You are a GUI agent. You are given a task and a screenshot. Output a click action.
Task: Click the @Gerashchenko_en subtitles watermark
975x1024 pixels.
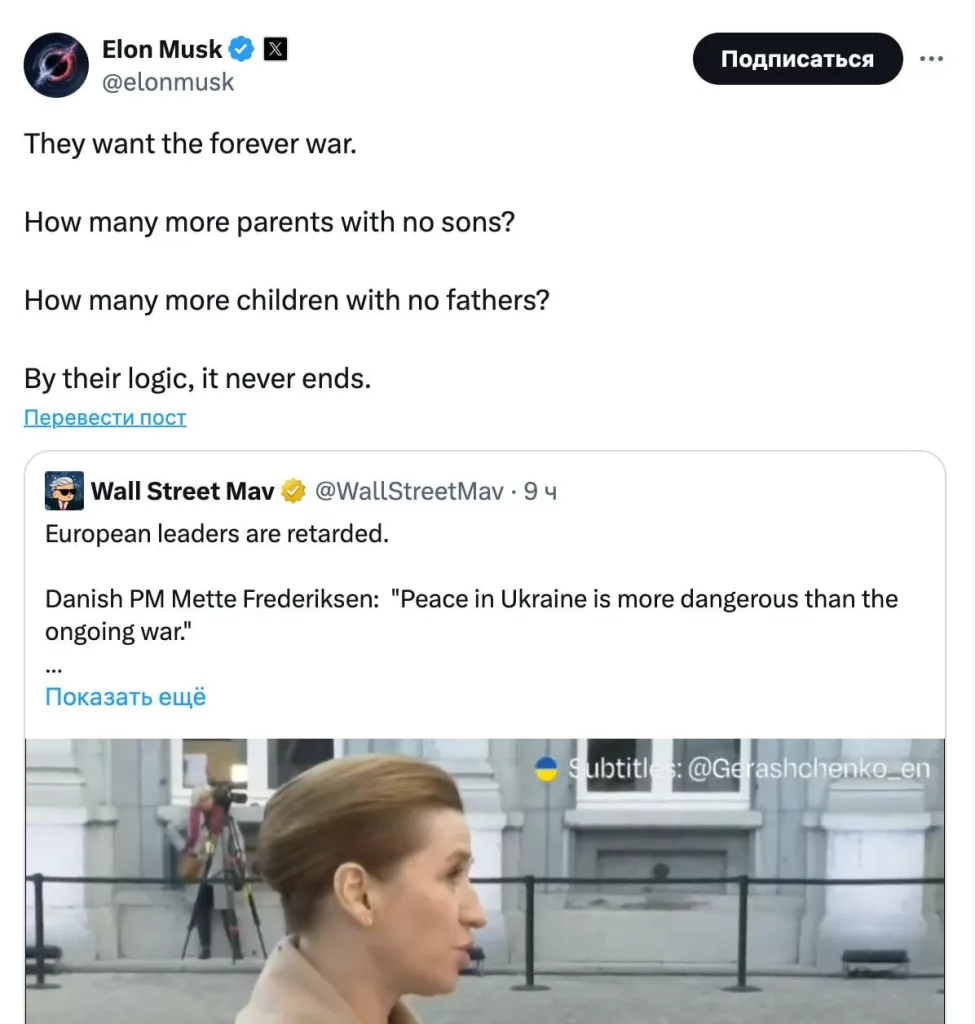point(748,769)
